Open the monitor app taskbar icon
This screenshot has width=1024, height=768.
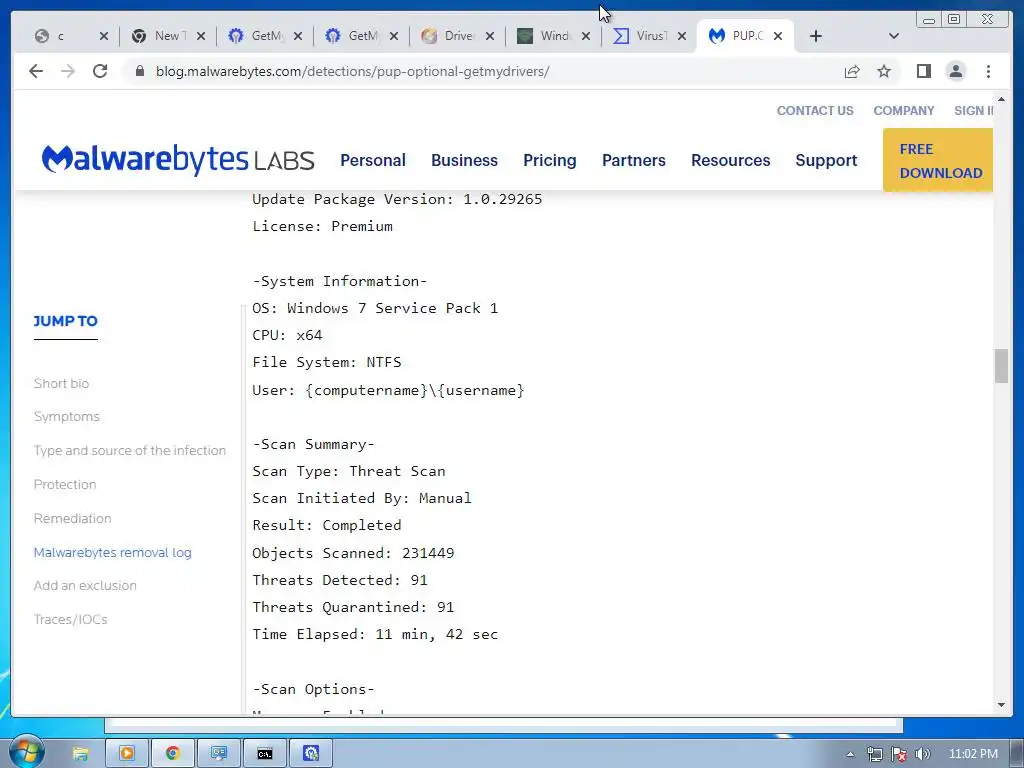pos(218,754)
